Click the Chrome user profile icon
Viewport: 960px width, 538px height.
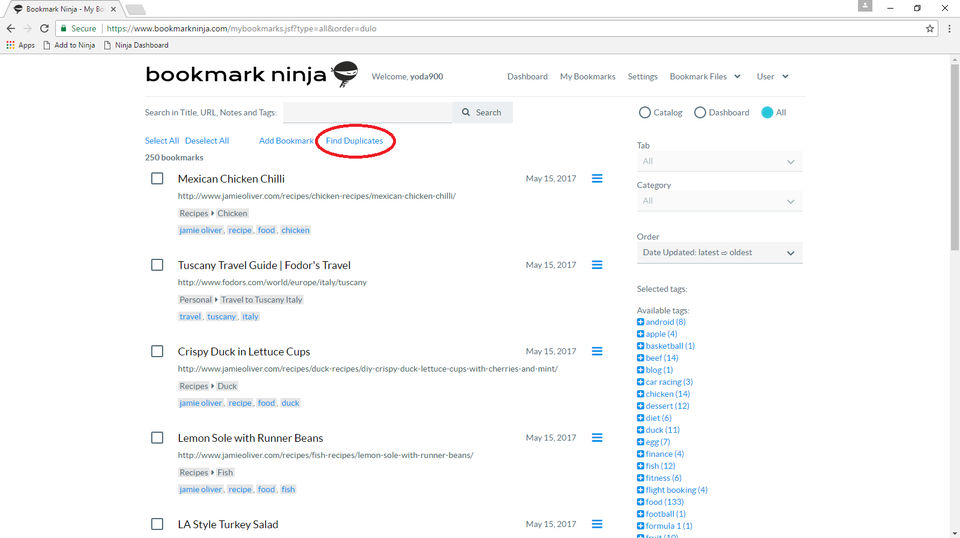(864, 6)
